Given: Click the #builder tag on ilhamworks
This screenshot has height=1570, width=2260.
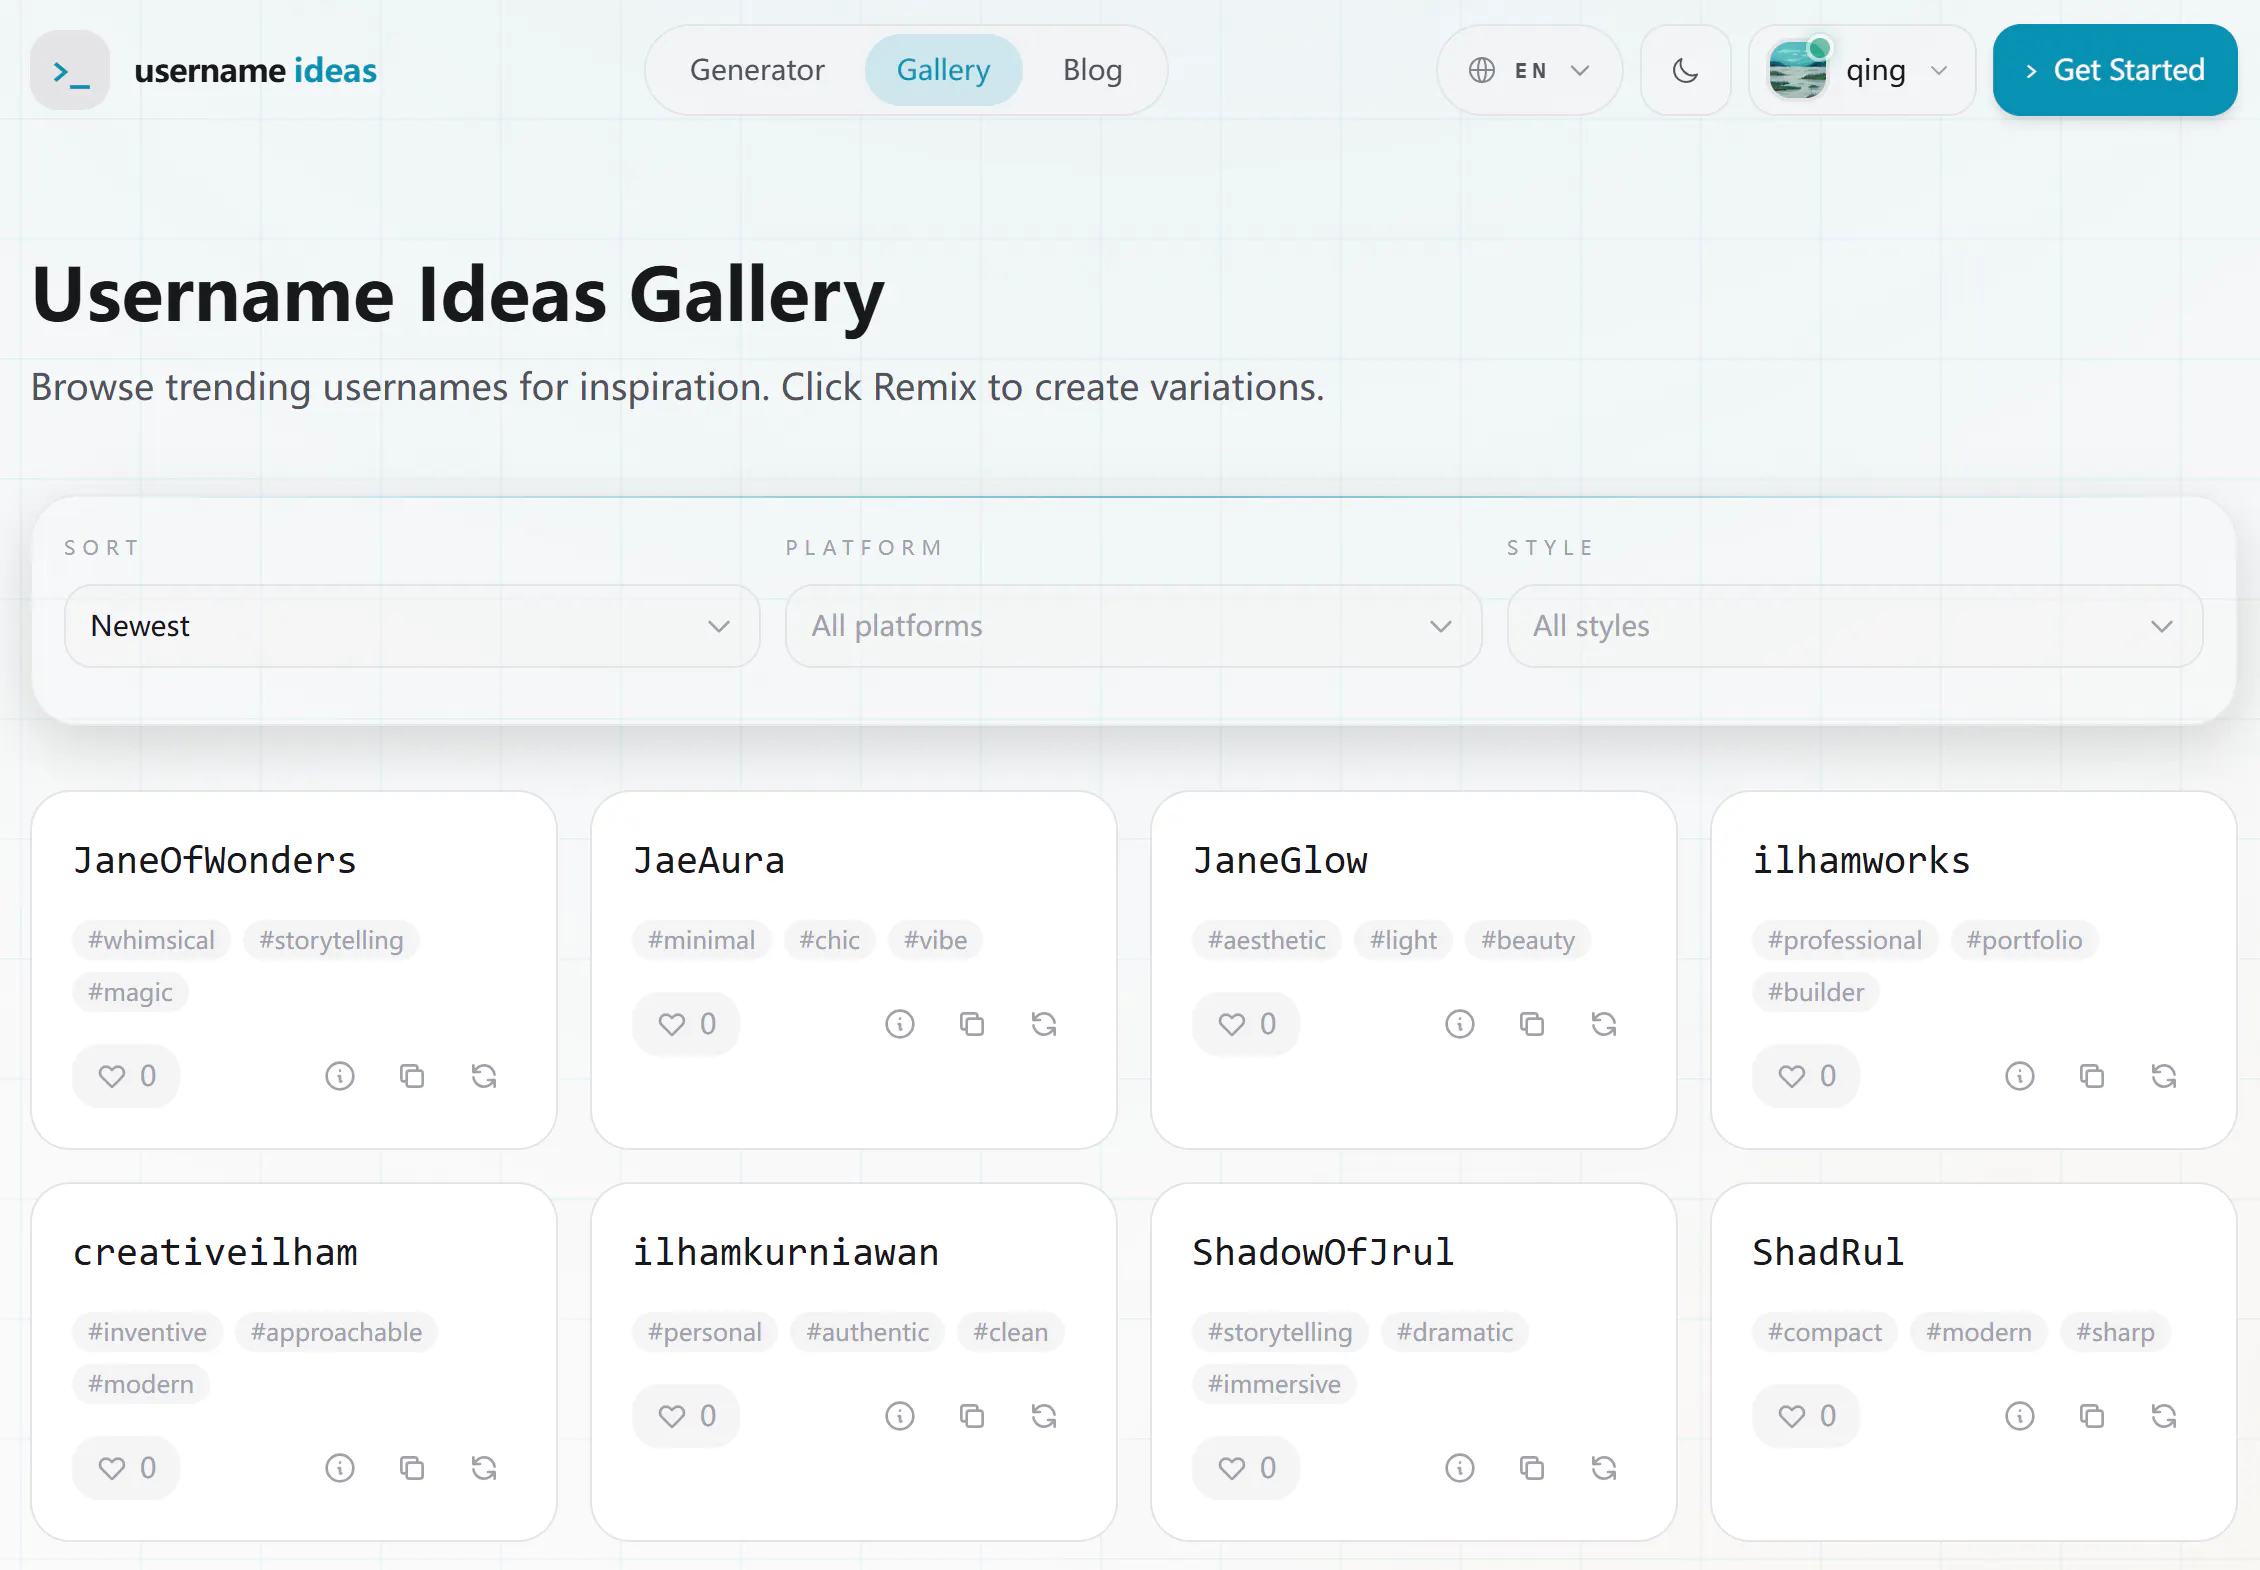Looking at the screenshot, I should (1816, 992).
